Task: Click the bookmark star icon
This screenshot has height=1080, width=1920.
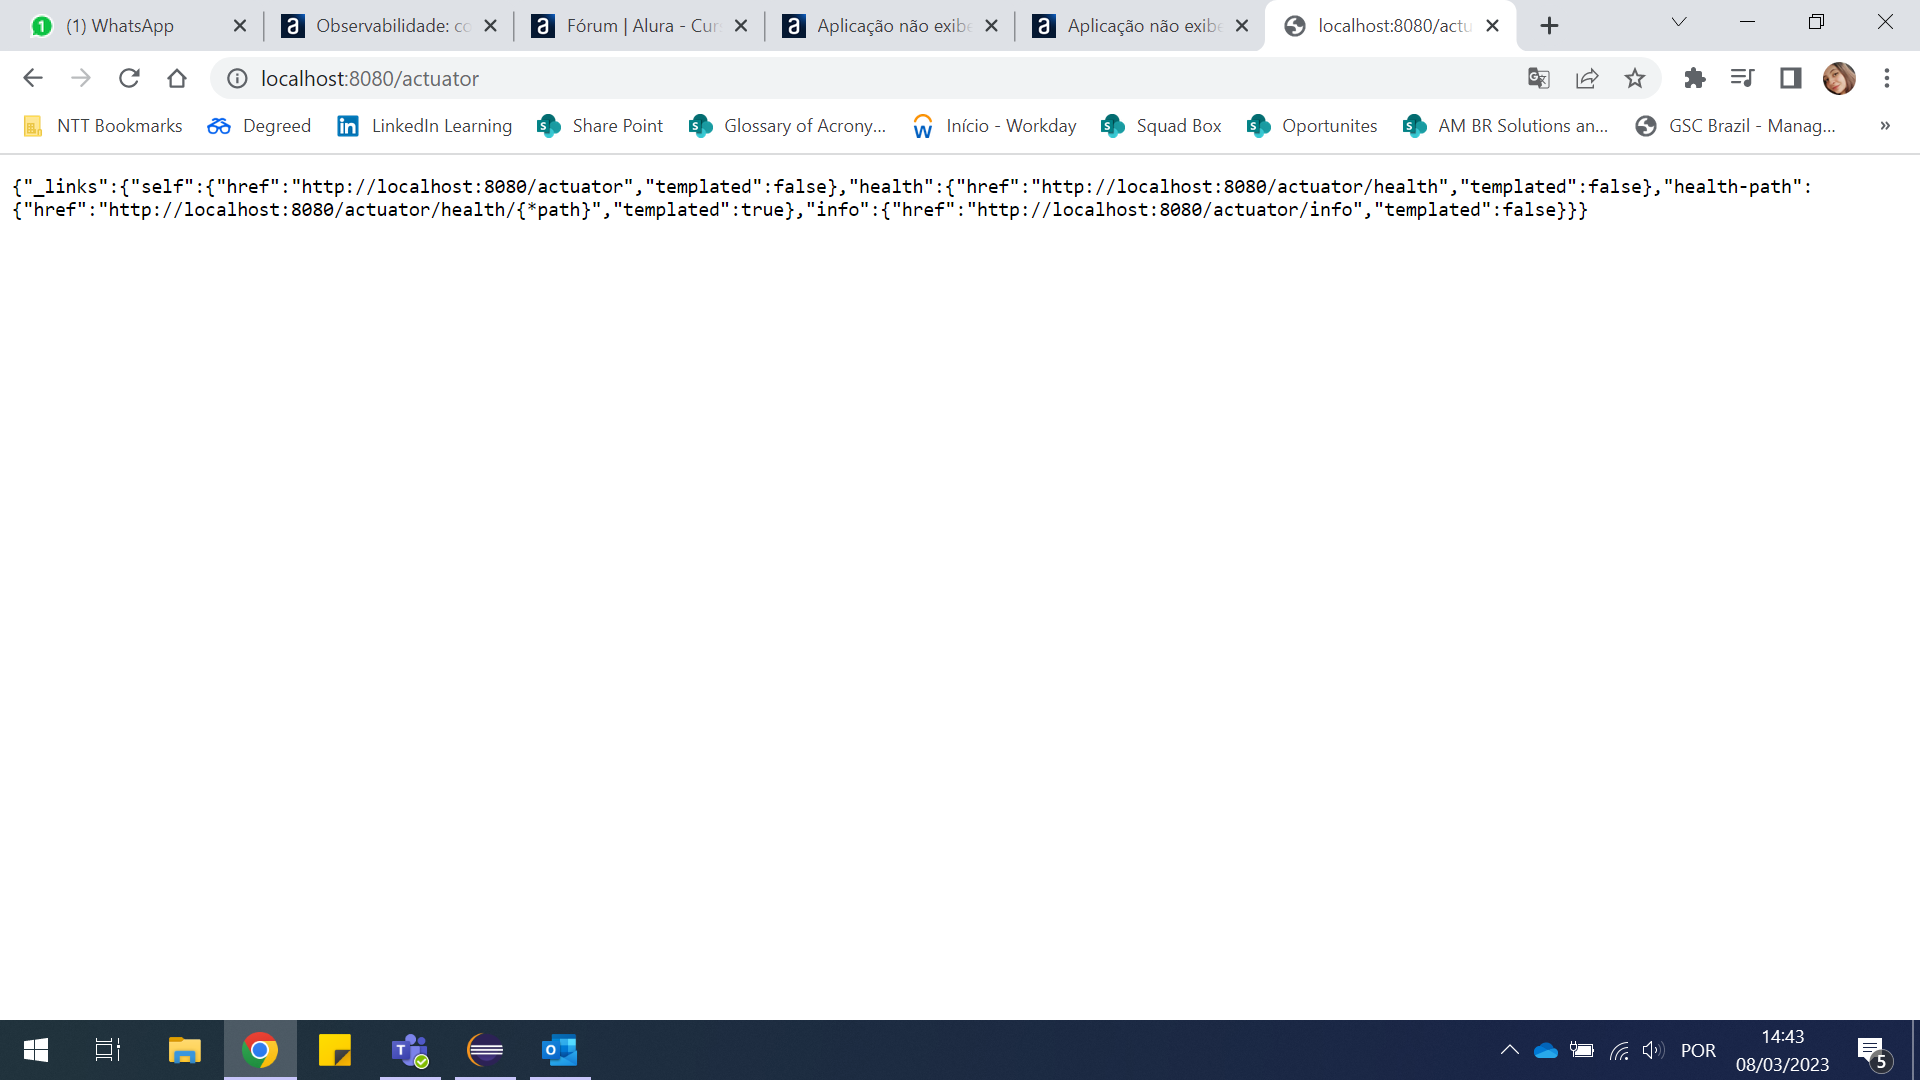Action: tap(1634, 78)
